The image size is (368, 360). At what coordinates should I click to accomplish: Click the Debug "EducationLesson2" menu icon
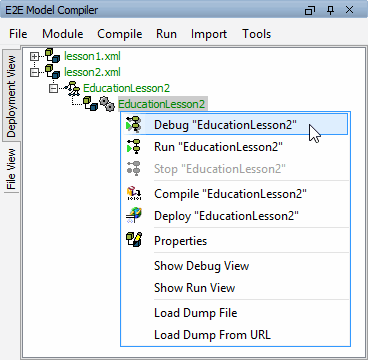[x=134, y=125]
